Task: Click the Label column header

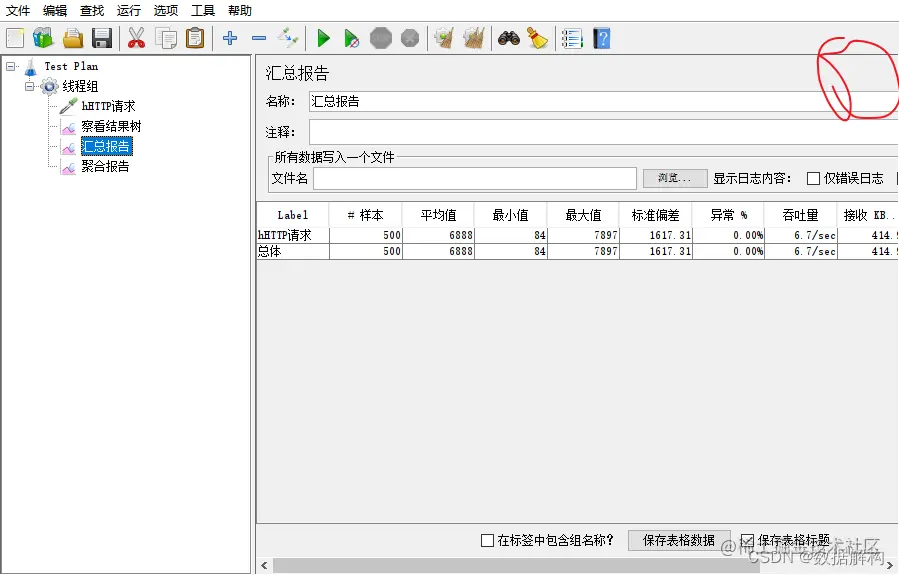Action: tap(292, 215)
